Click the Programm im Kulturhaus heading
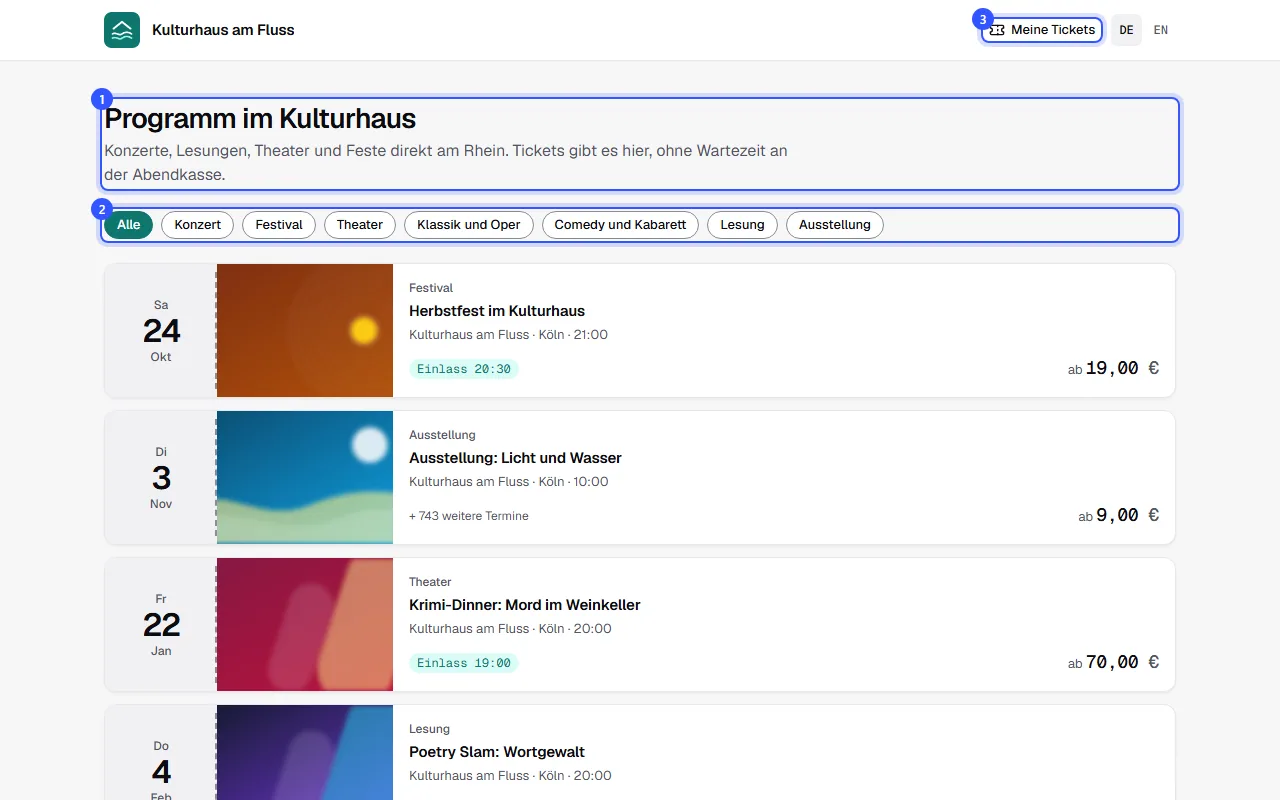 260,118
